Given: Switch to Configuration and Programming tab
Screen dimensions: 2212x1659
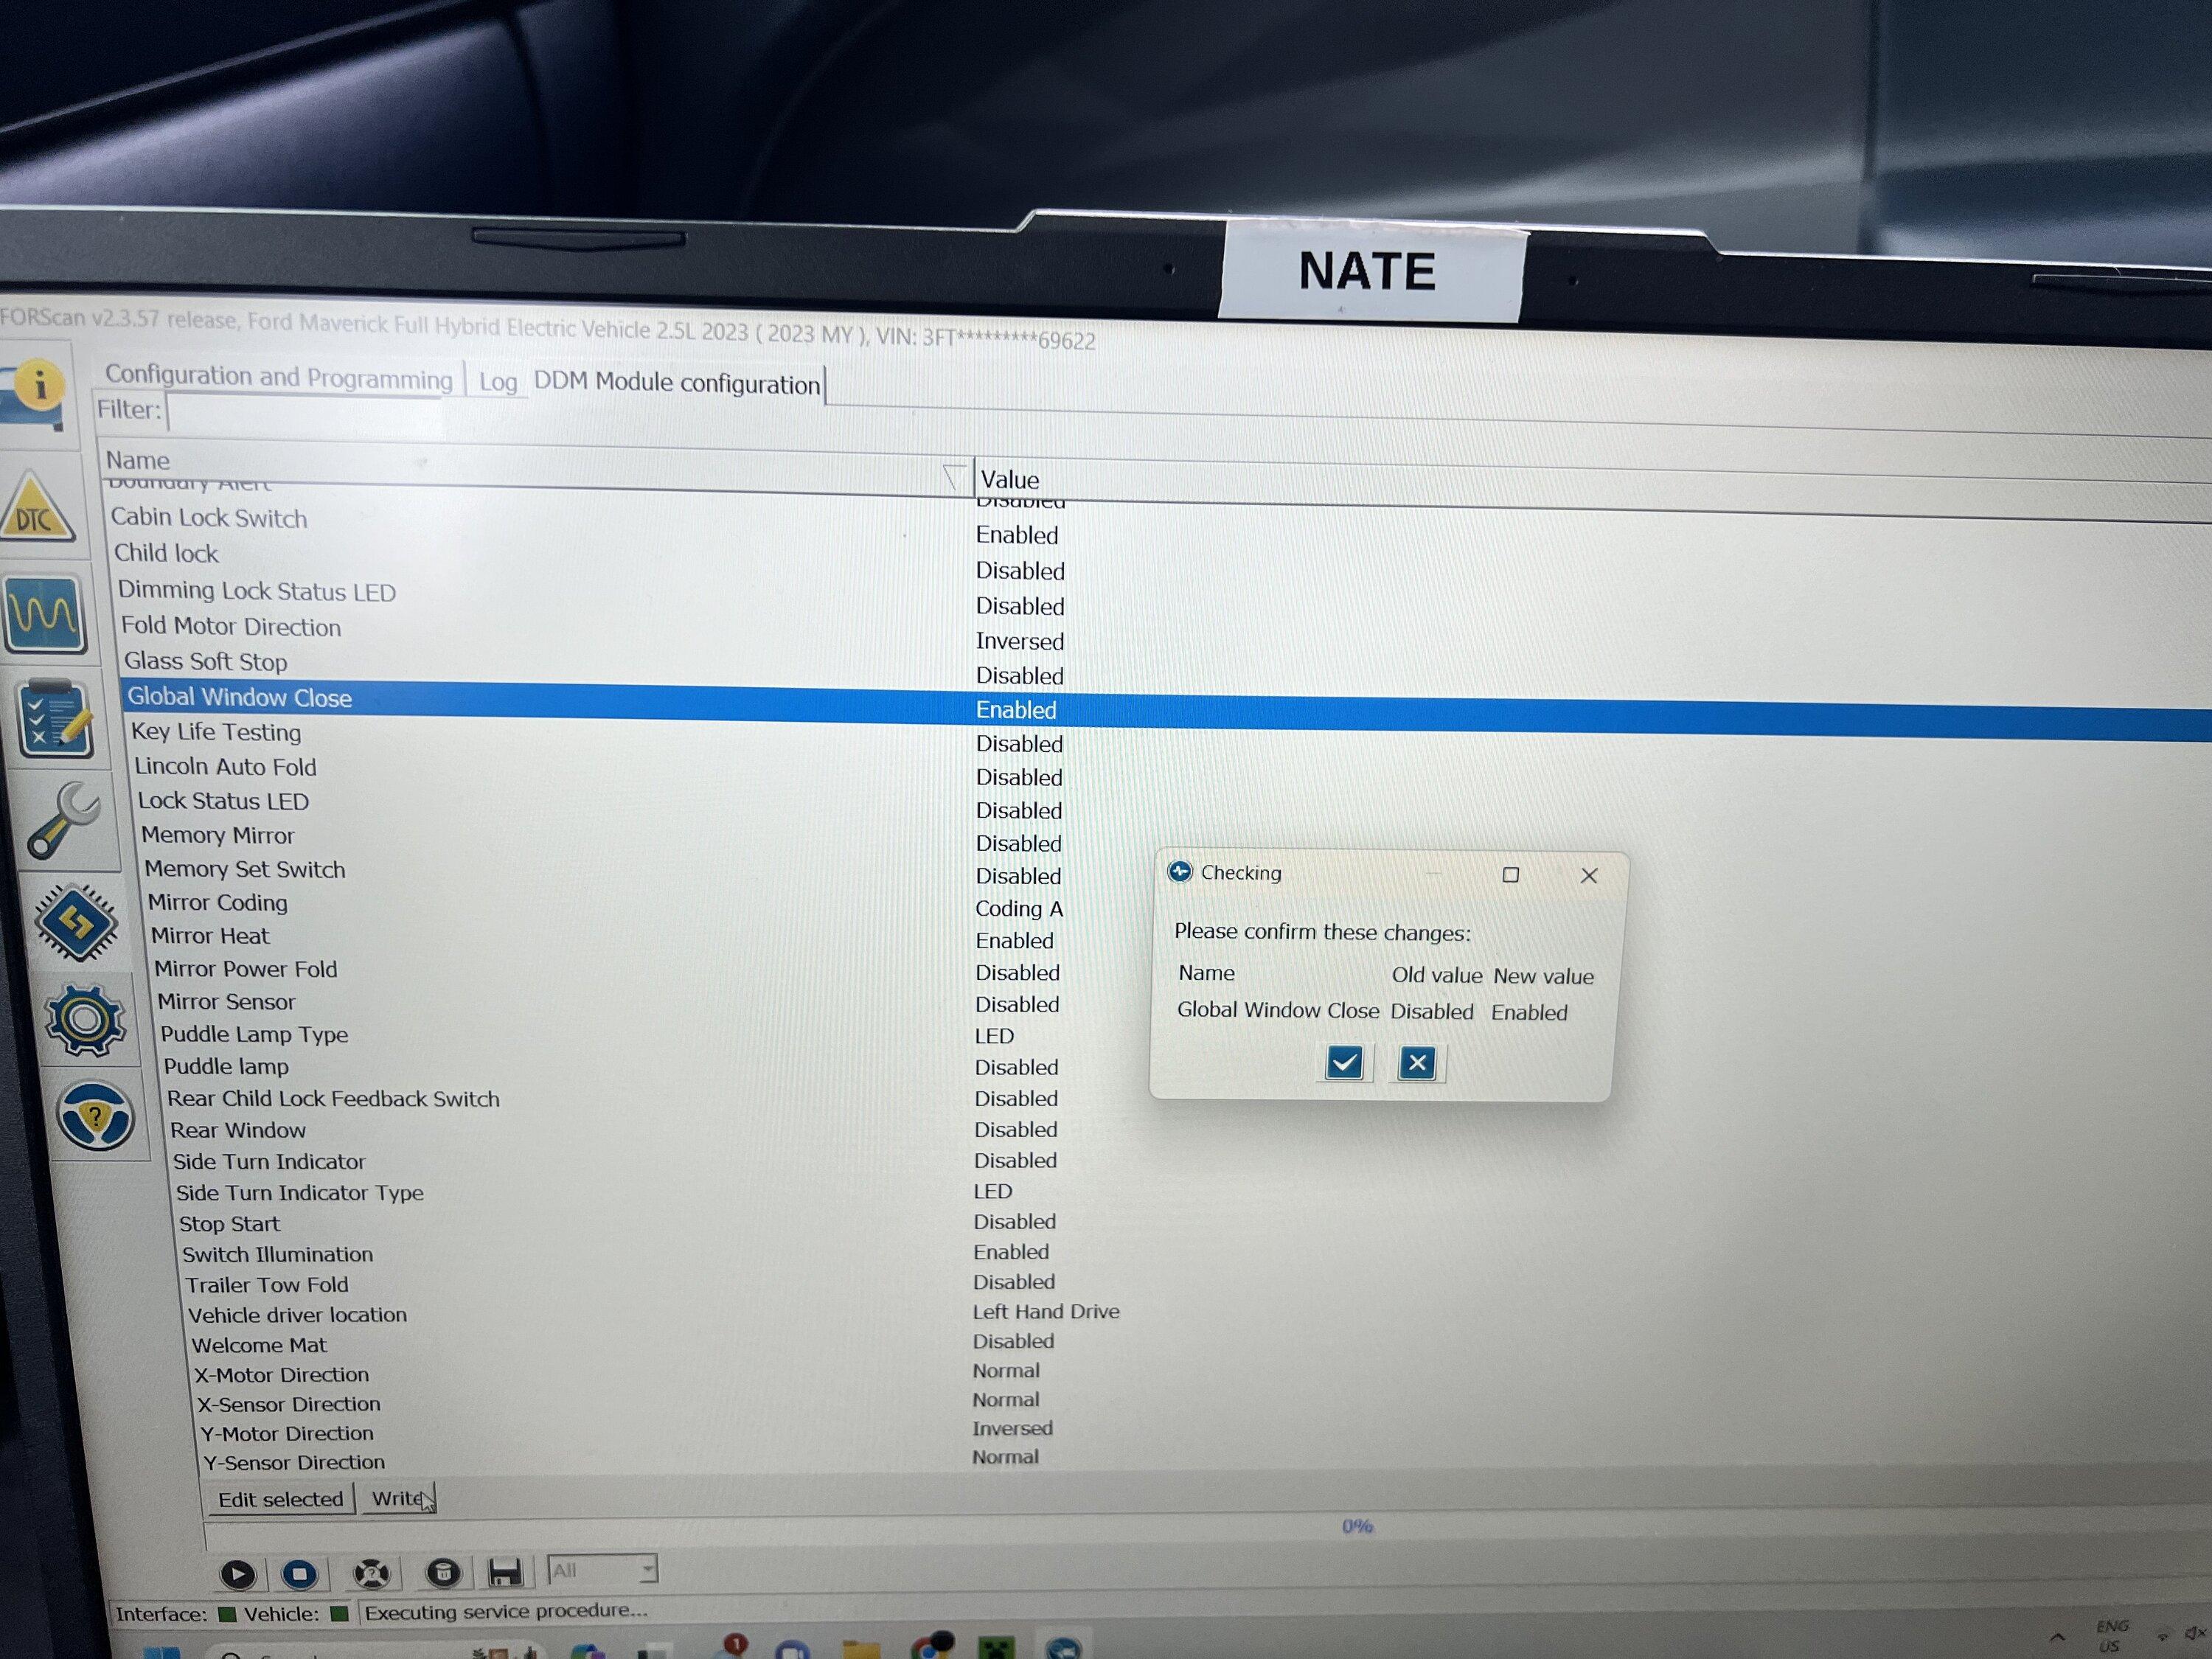Looking at the screenshot, I should (x=279, y=377).
